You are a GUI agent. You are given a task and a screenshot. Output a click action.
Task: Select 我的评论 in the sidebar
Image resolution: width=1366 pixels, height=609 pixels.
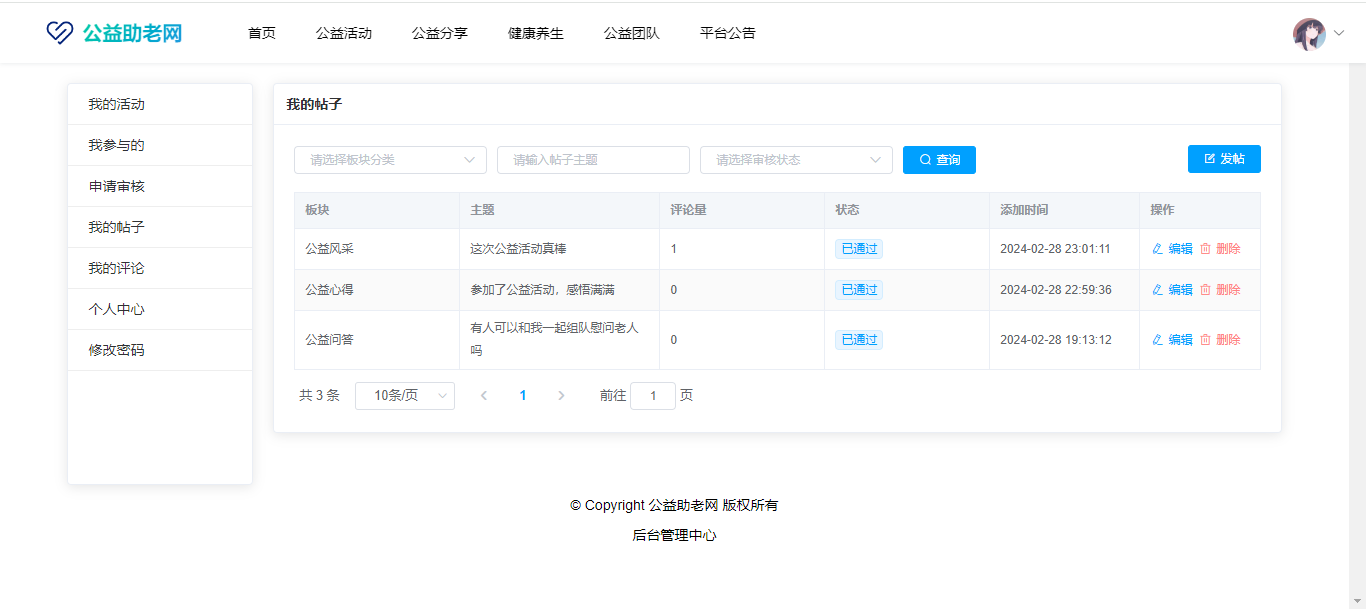tap(116, 268)
